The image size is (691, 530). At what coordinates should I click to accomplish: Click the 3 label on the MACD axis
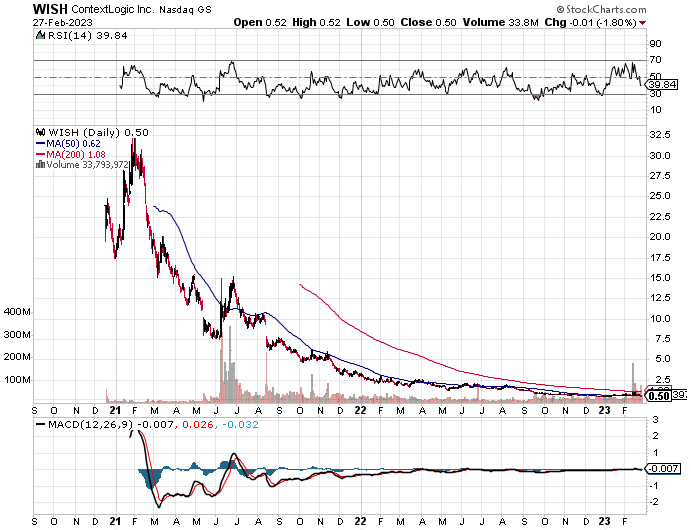click(655, 420)
